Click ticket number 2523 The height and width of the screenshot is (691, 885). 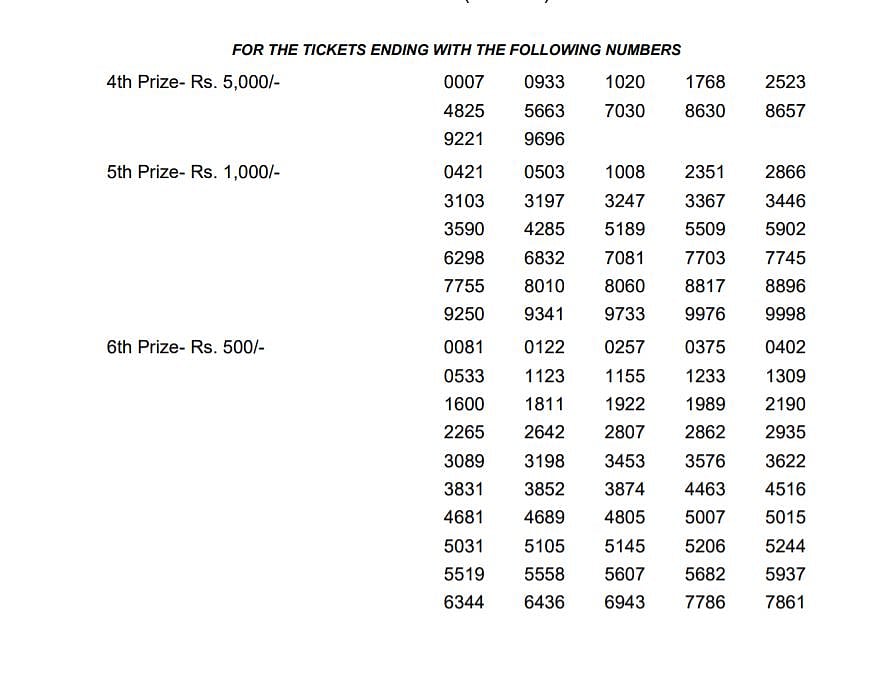pos(785,82)
